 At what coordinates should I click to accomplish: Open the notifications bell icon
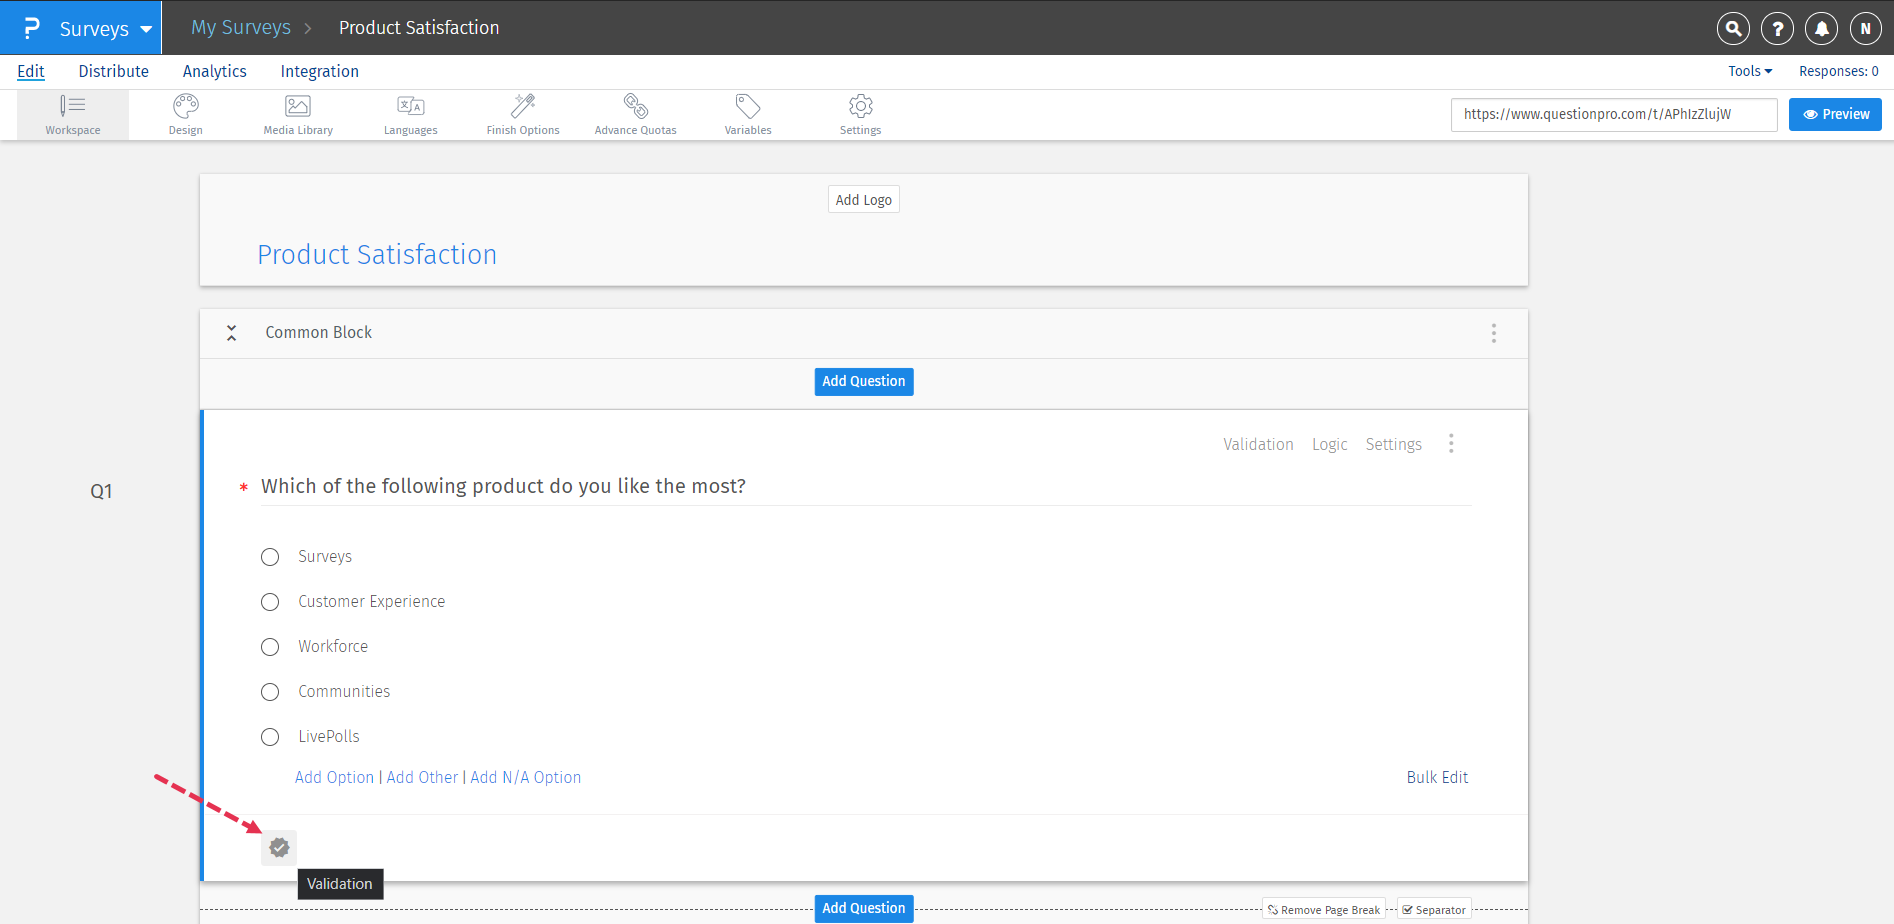pos(1821,28)
